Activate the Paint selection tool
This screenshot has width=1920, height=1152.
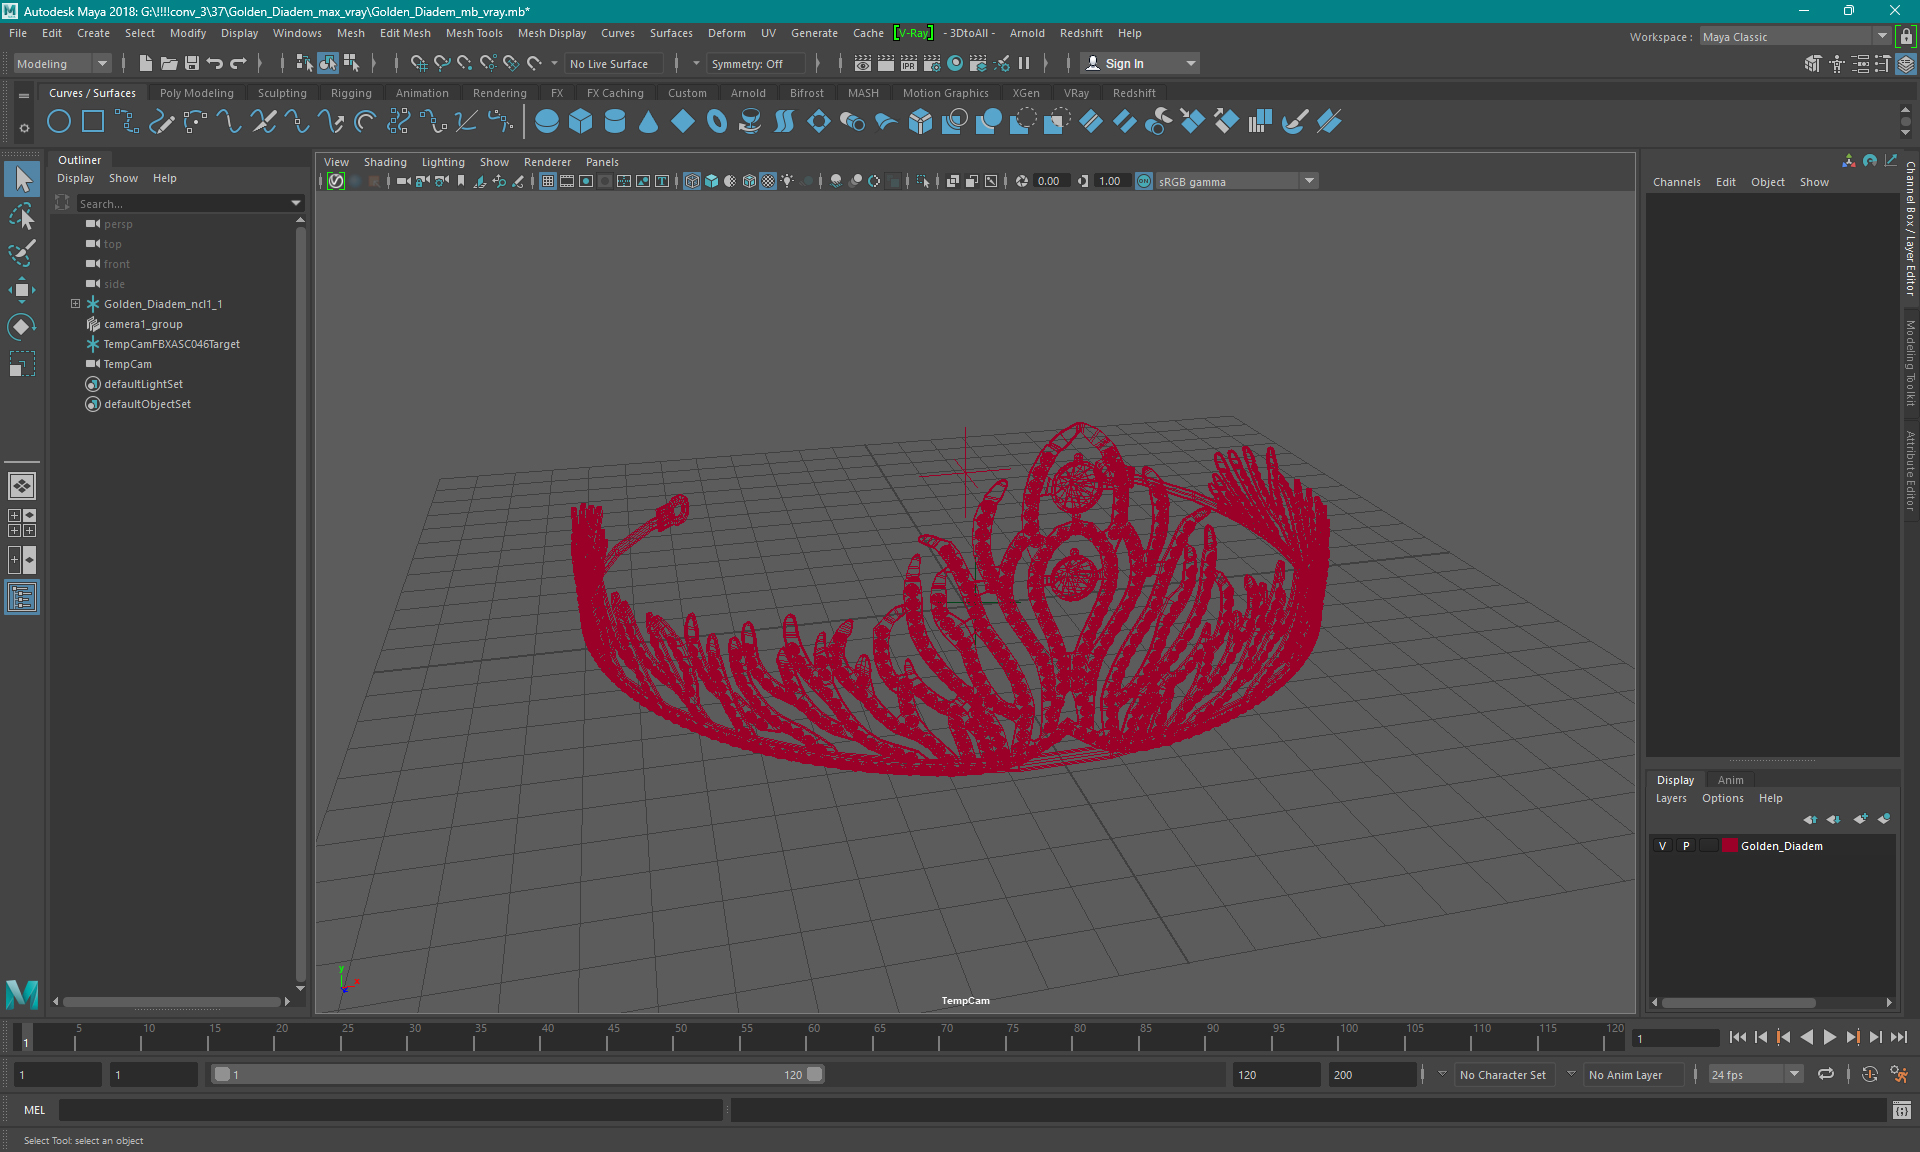(22, 252)
